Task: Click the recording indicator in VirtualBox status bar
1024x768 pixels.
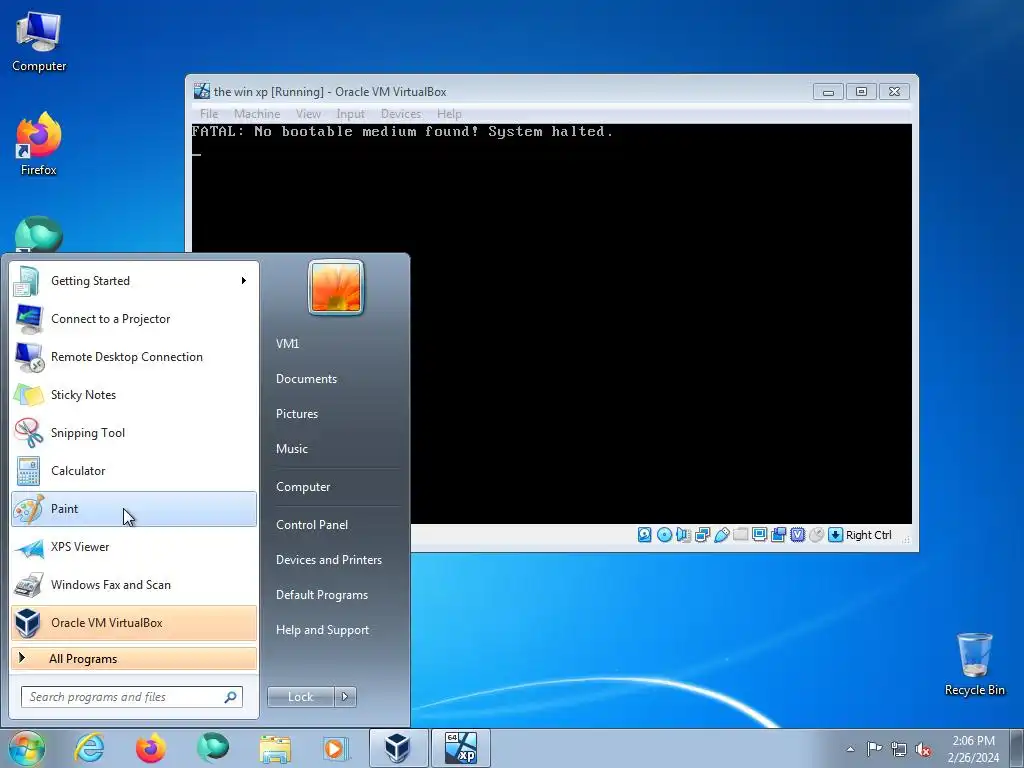Action: pyautogui.click(x=778, y=535)
